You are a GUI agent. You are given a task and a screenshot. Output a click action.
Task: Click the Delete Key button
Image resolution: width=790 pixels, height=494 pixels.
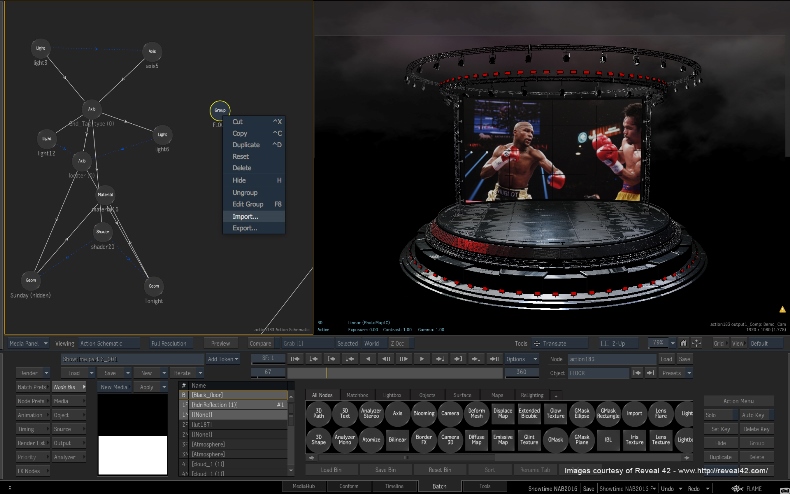pyautogui.click(x=757, y=429)
